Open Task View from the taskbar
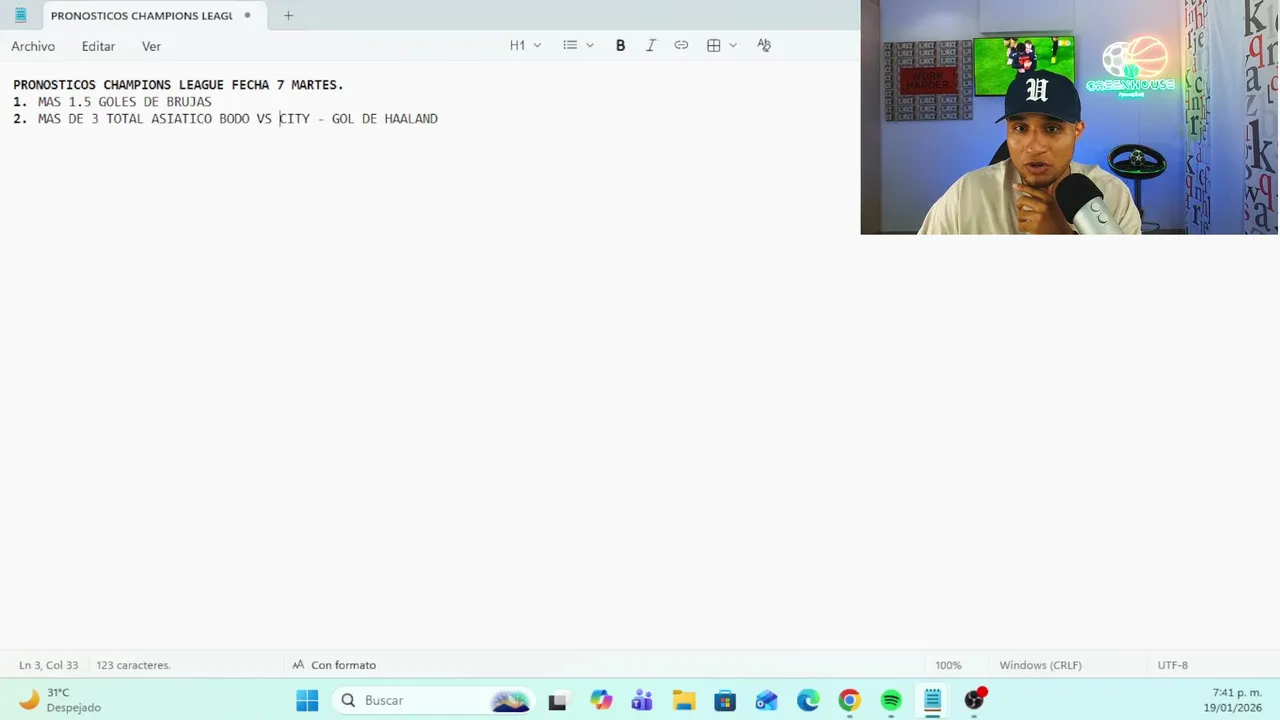The width and height of the screenshot is (1280, 720). click(x=558, y=700)
